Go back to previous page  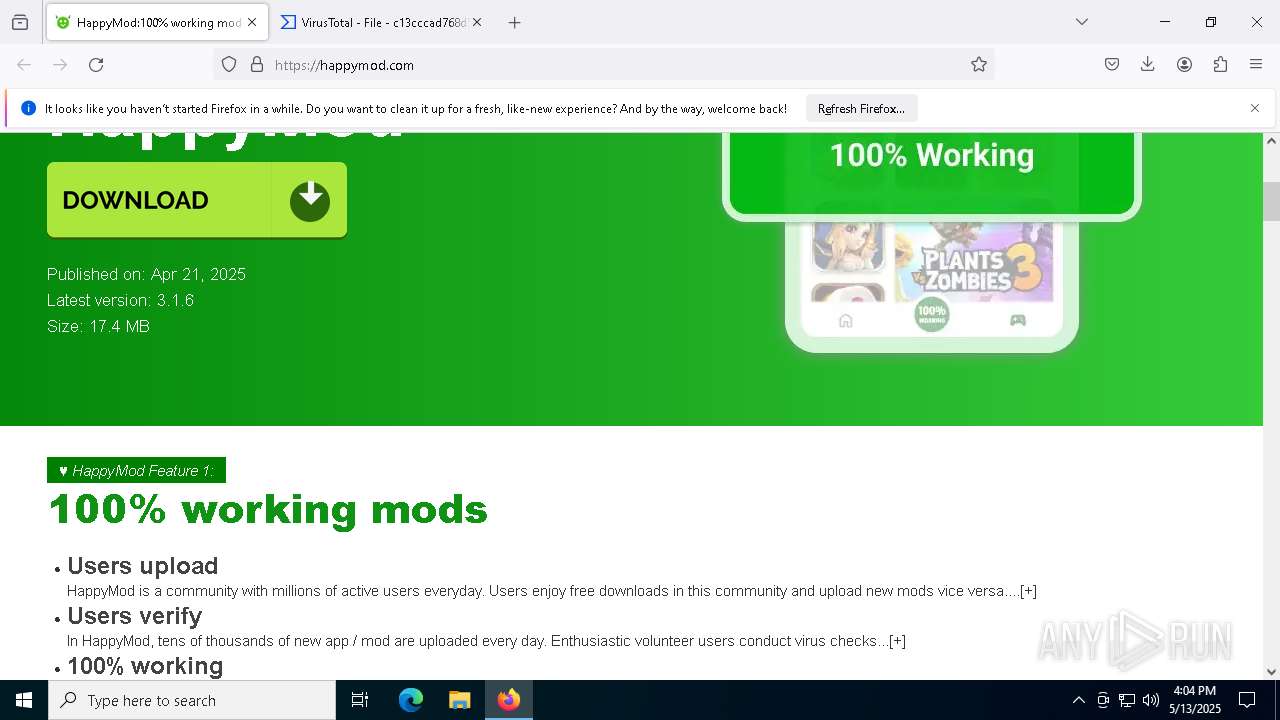pos(24,65)
